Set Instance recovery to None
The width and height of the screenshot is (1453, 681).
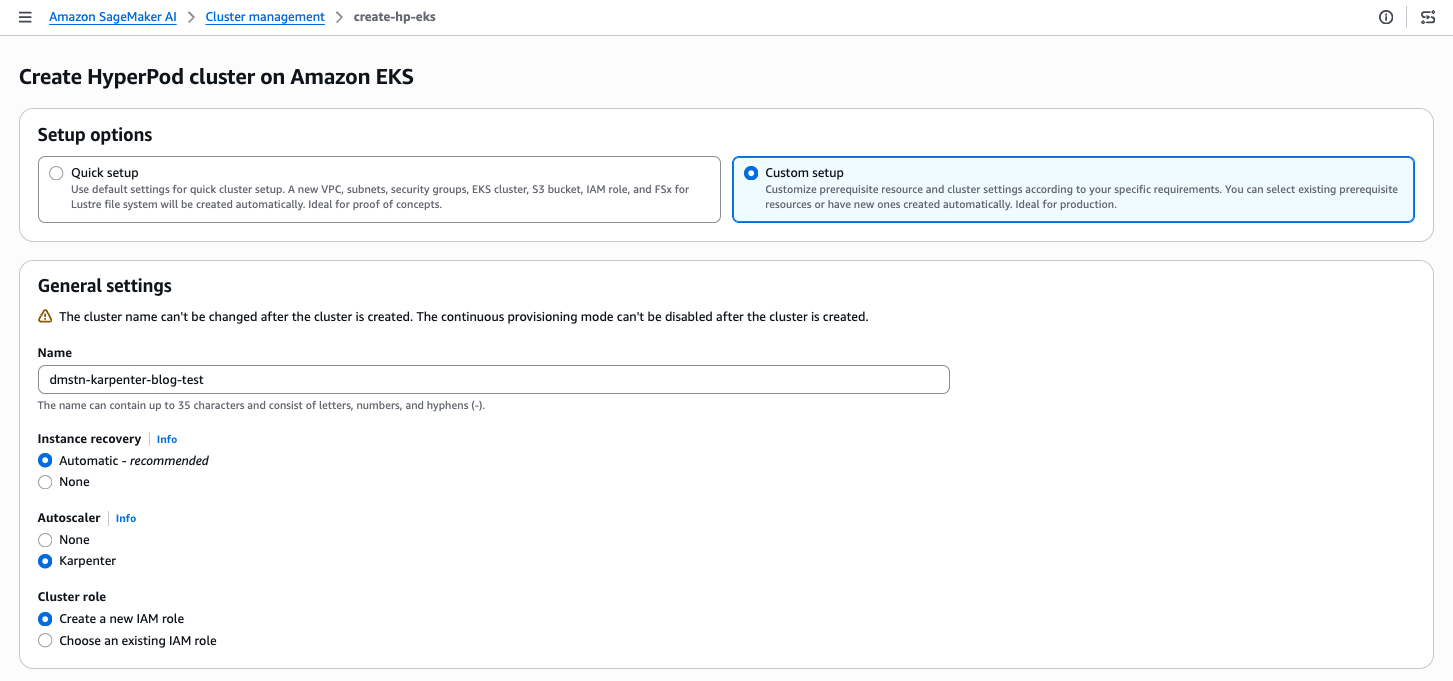click(45, 482)
